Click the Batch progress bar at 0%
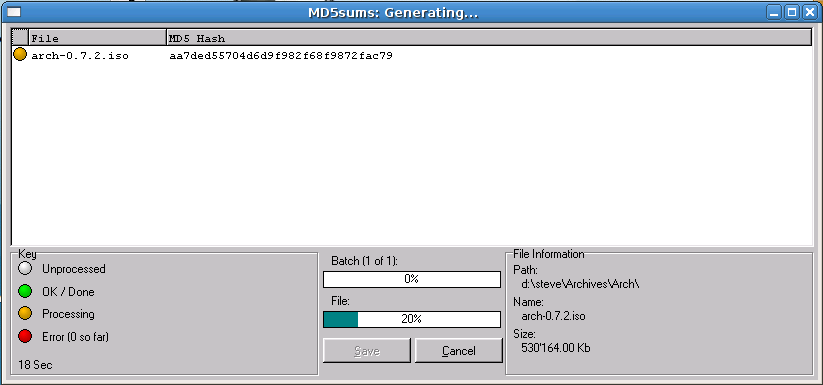 [412, 279]
